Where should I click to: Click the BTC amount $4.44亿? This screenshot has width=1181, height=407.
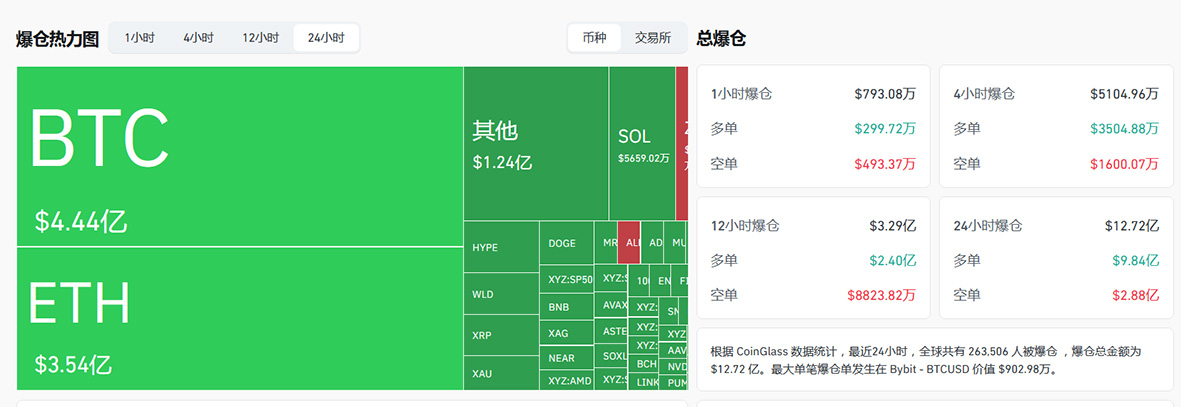click(x=81, y=222)
